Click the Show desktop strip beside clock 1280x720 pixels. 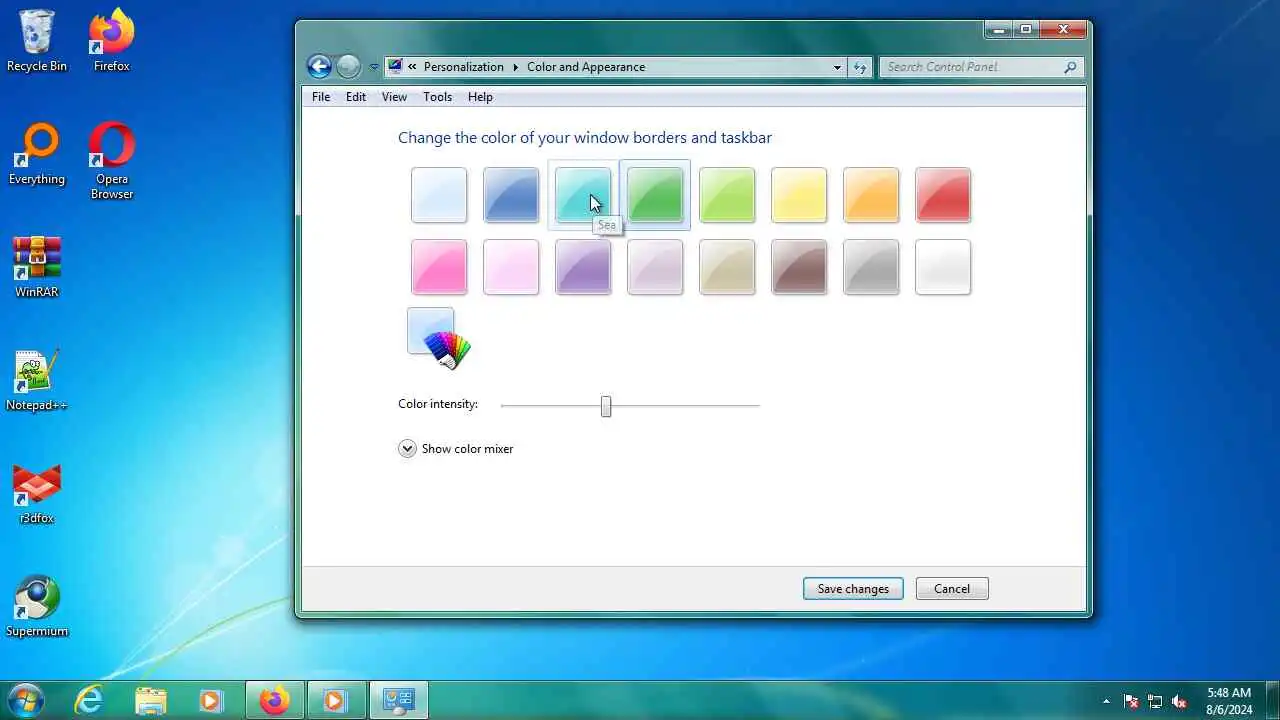click(1272, 701)
